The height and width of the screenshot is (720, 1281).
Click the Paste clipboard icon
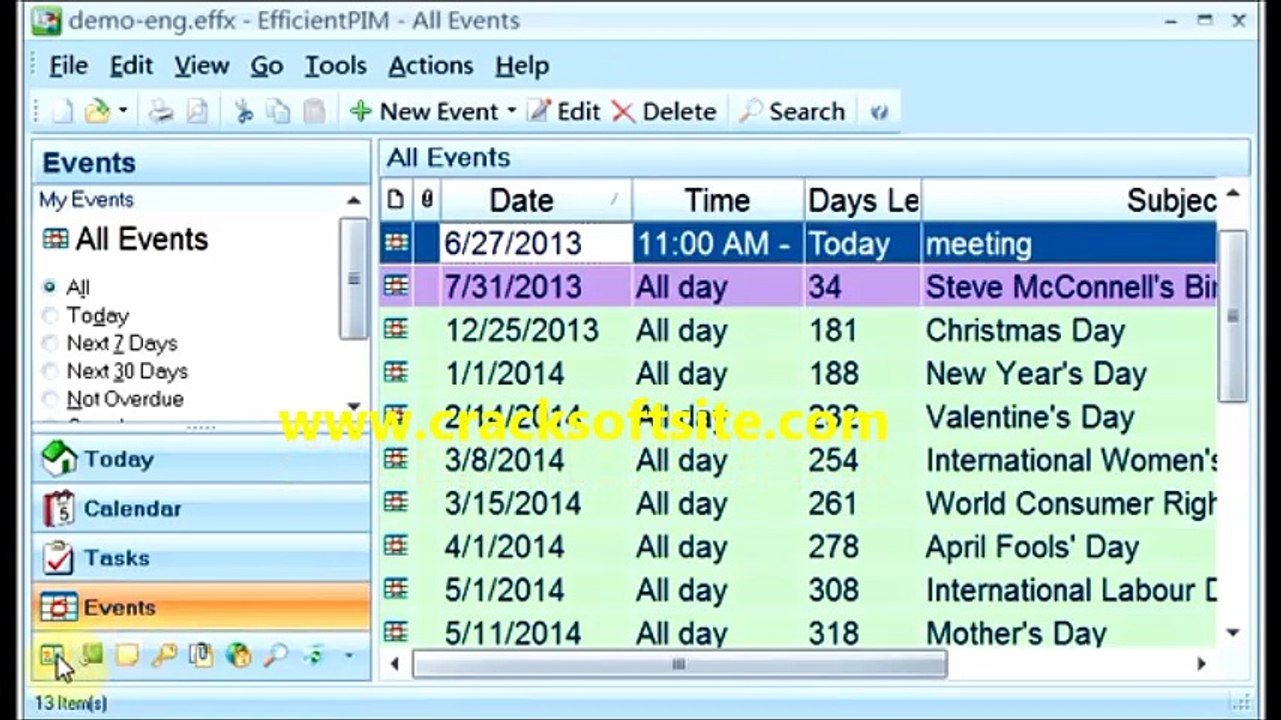314,111
